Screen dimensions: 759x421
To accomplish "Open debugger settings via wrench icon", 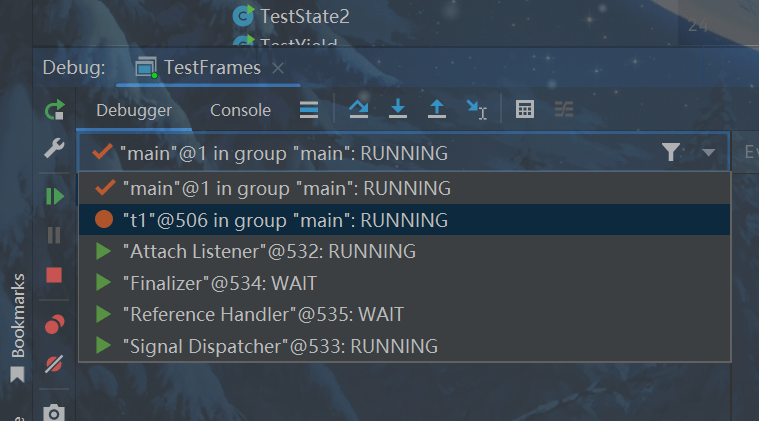I will (x=54, y=149).
